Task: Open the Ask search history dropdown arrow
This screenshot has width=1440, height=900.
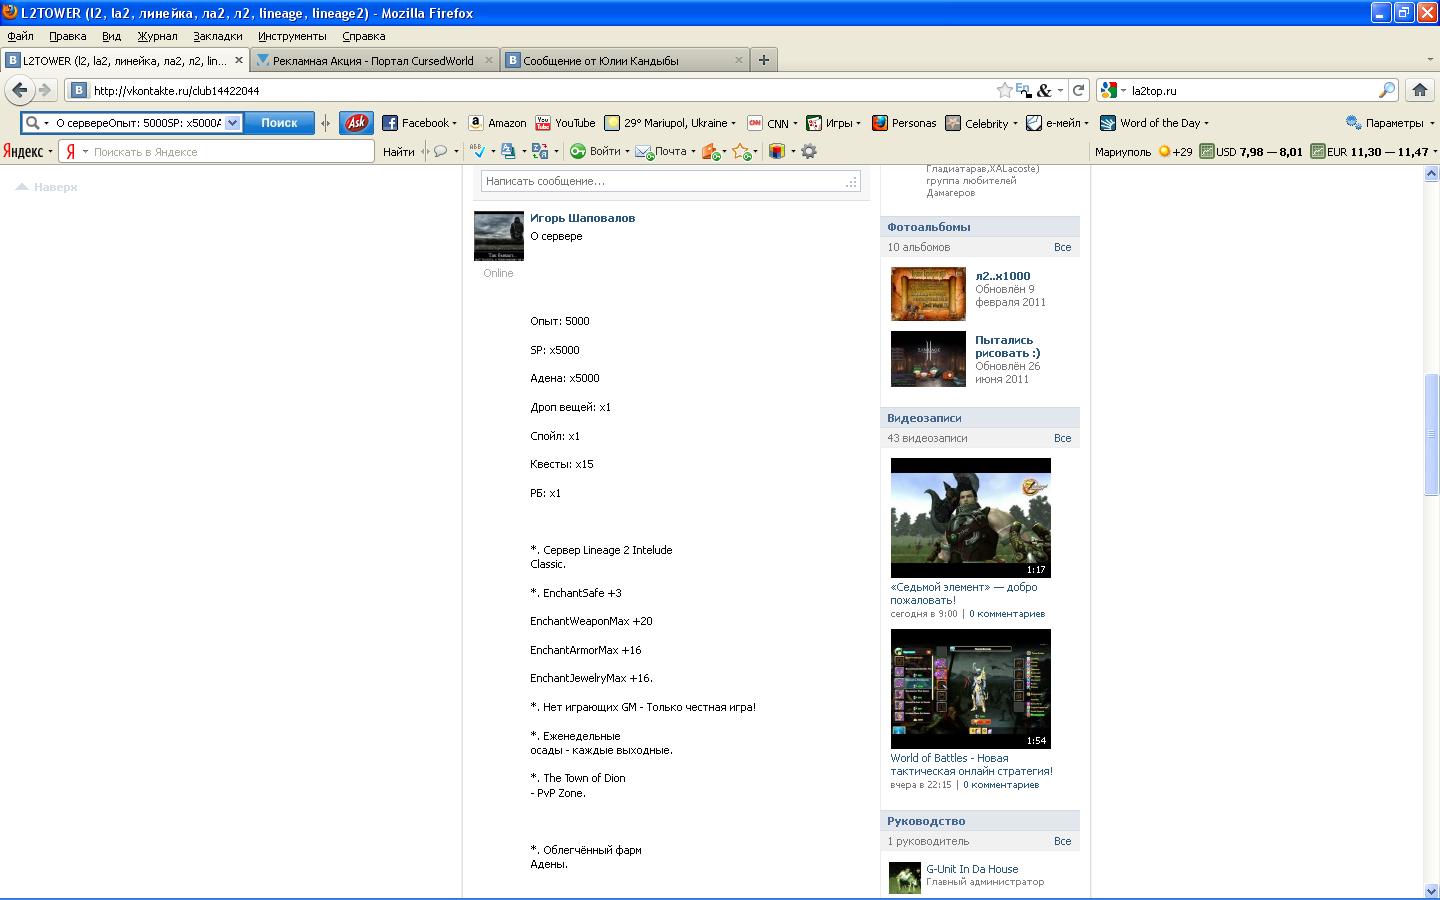Action: point(232,123)
